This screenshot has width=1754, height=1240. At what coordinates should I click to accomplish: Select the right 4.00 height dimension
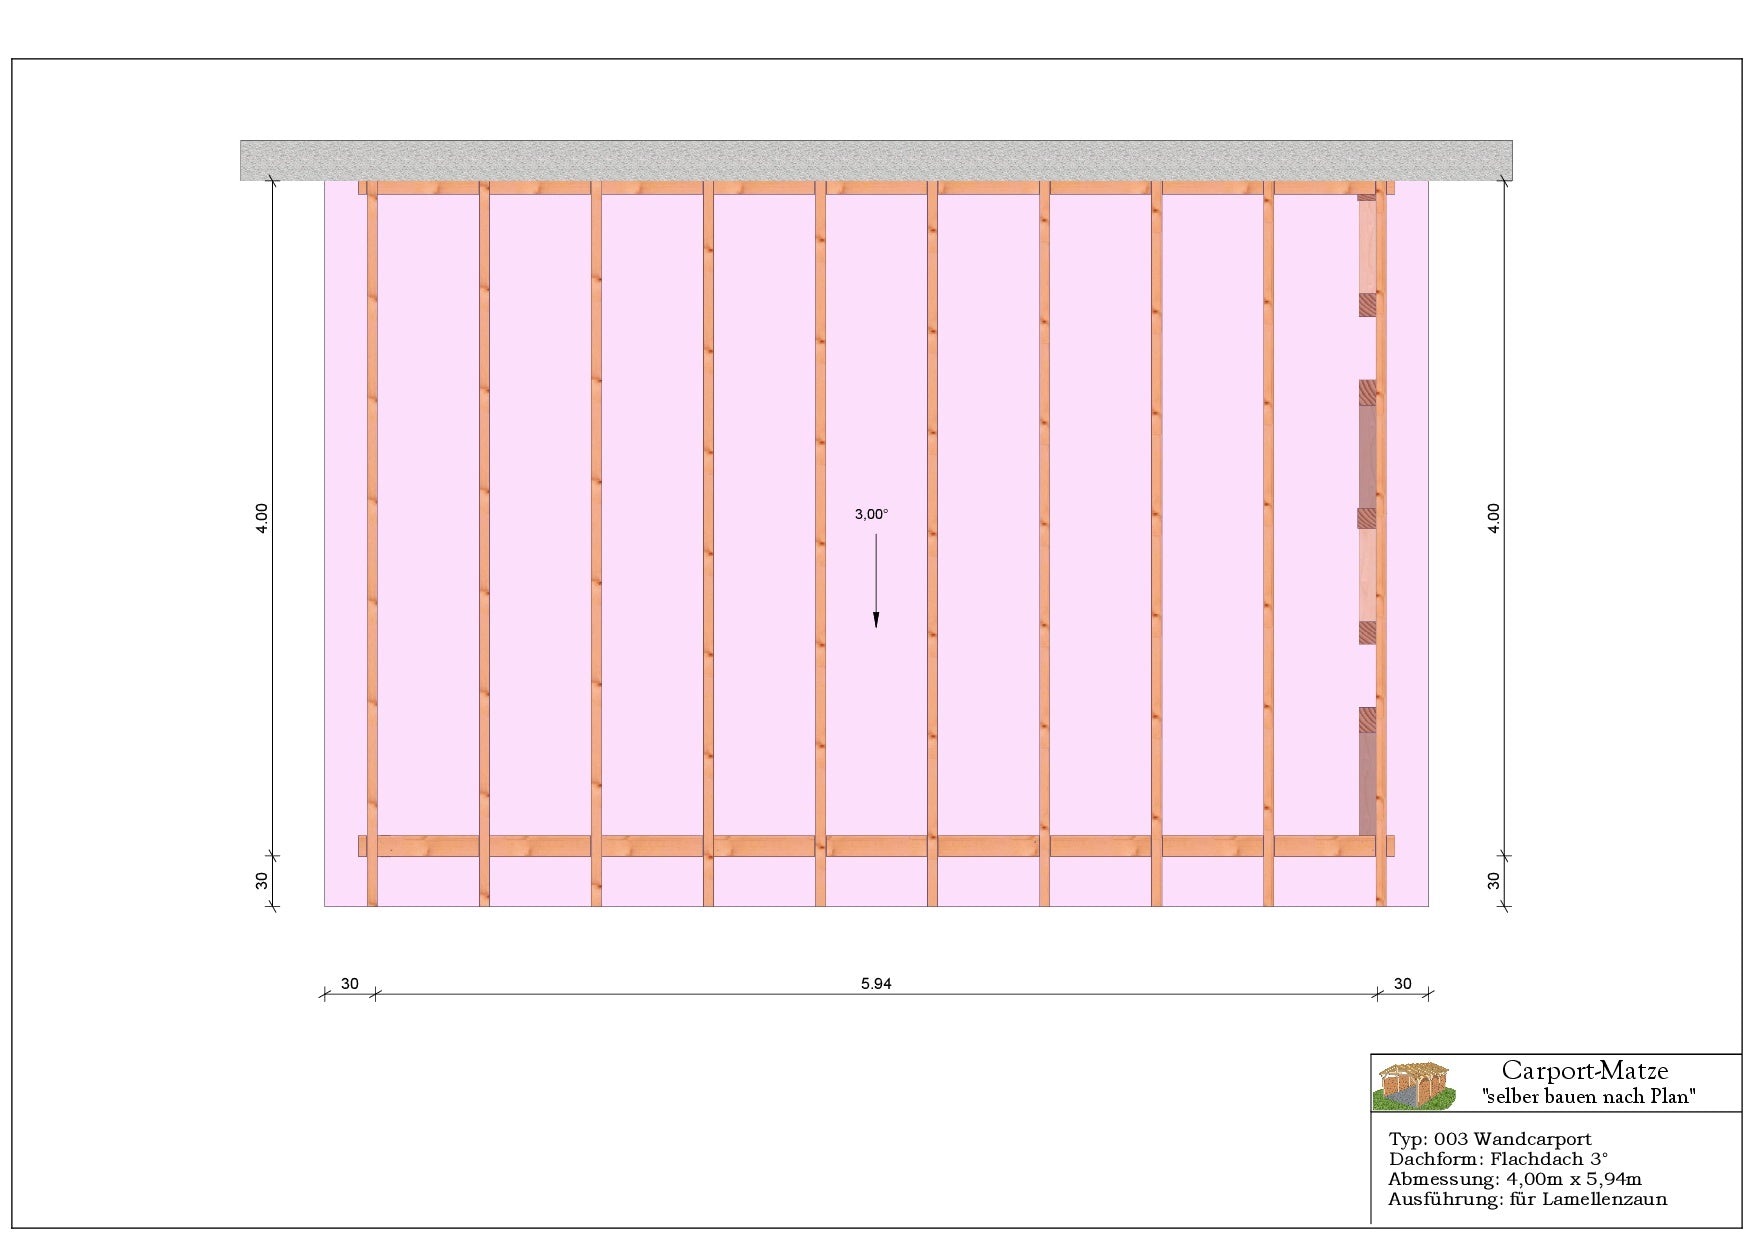coord(1494,517)
